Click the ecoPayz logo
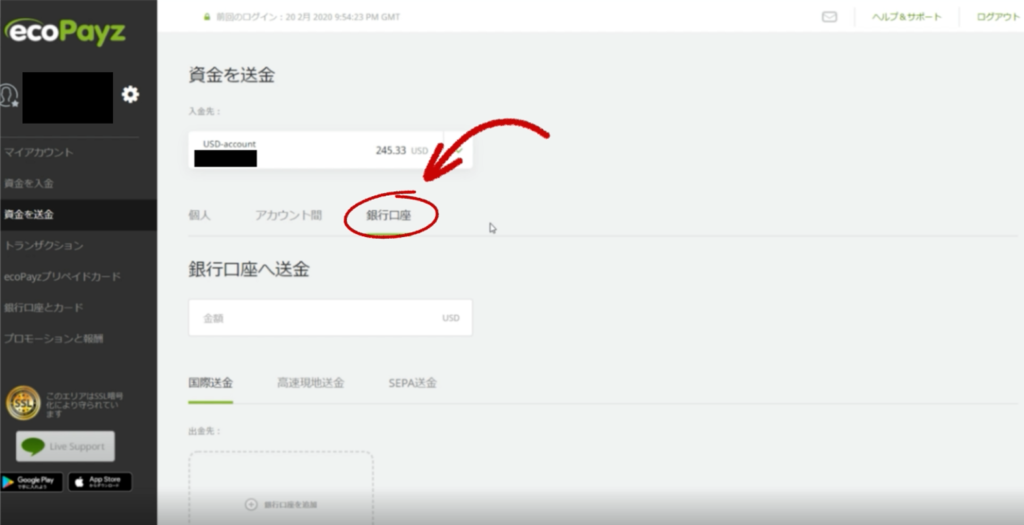Image resolution: width=1024 pixels, height=525 pixels. tap(66, 31)
